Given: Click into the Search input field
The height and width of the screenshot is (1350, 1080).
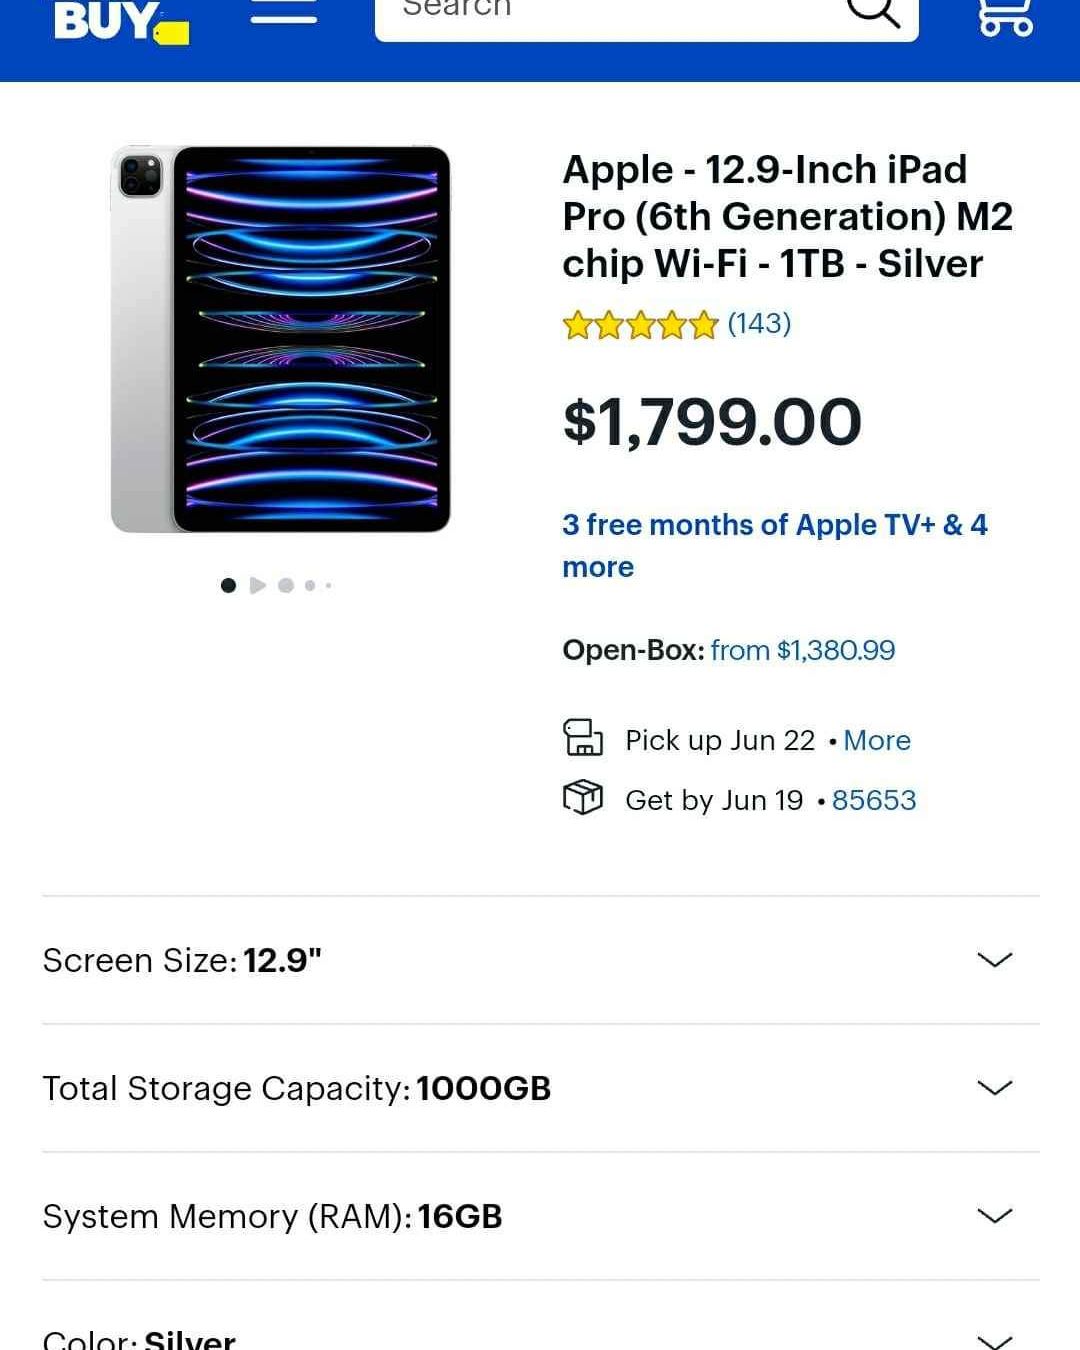Looking at the screenshot, I should (x=610, y=12).
